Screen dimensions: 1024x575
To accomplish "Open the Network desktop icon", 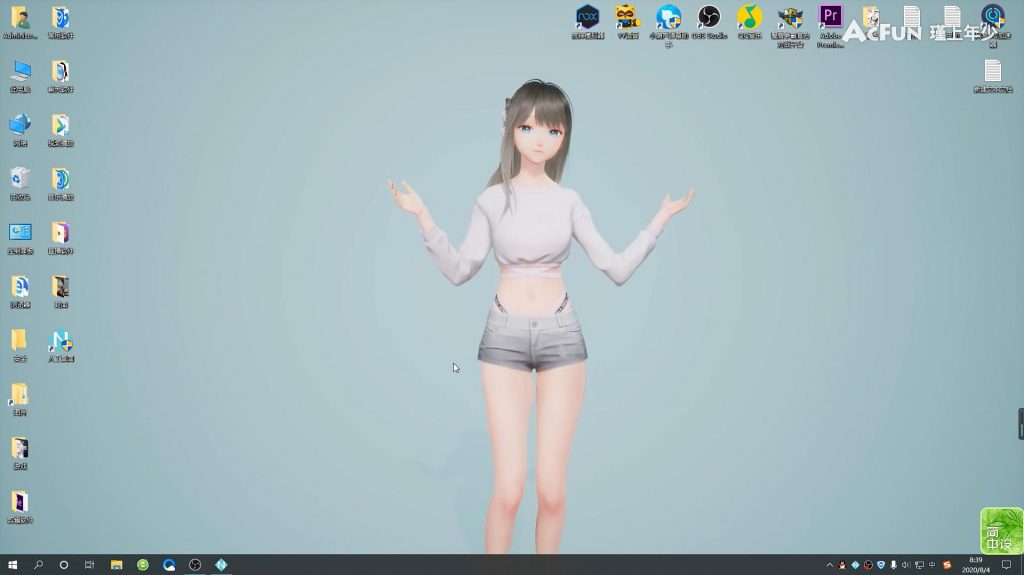I will 20,129.
